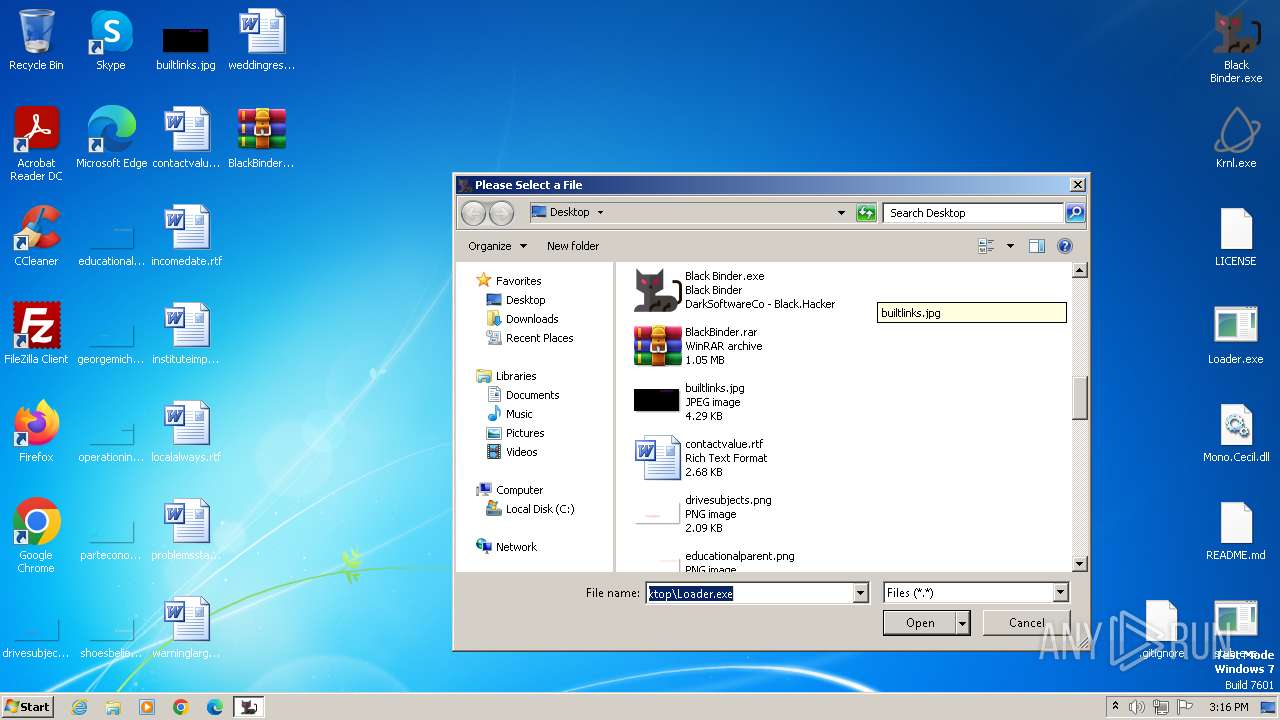Screen dimensions: 1280x720
Task: Select Krnl.exe on the desktop
Action: (x=1236, y=138)
